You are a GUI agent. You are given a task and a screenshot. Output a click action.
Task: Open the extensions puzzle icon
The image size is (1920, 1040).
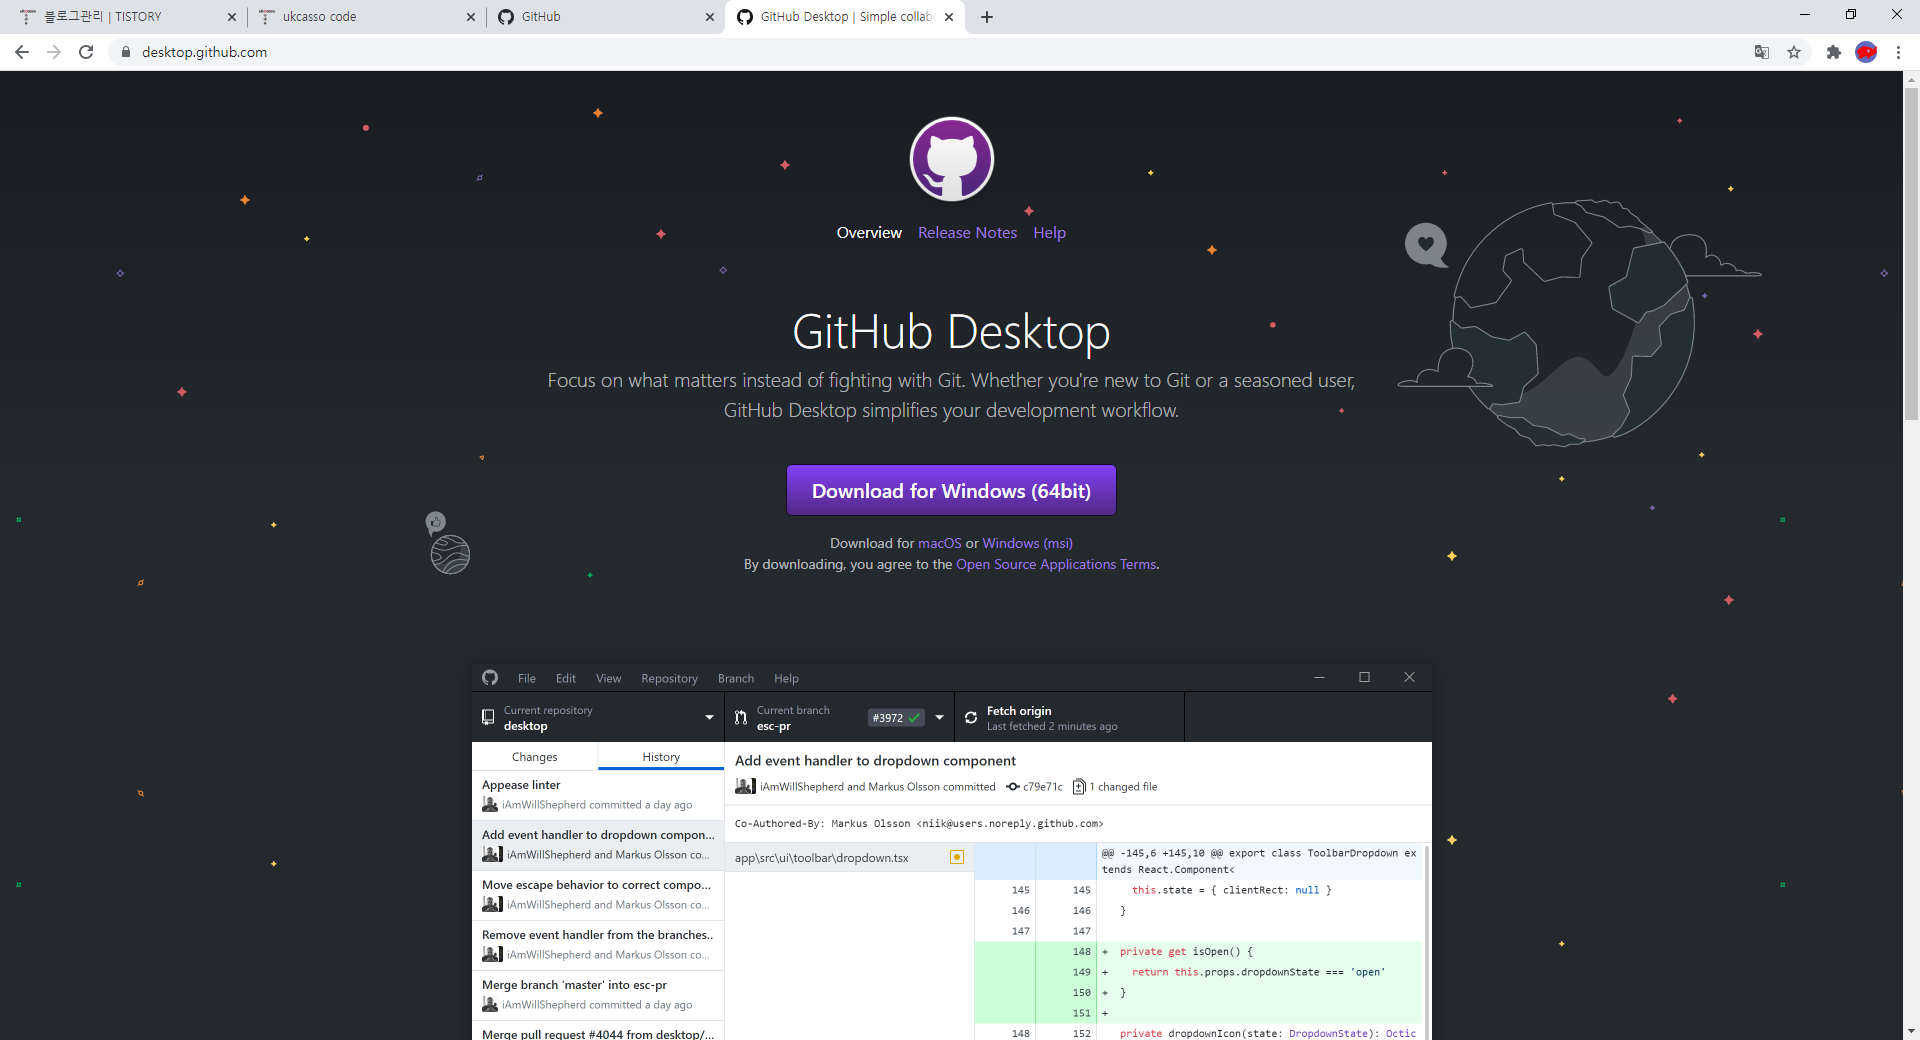point(1834,52)
